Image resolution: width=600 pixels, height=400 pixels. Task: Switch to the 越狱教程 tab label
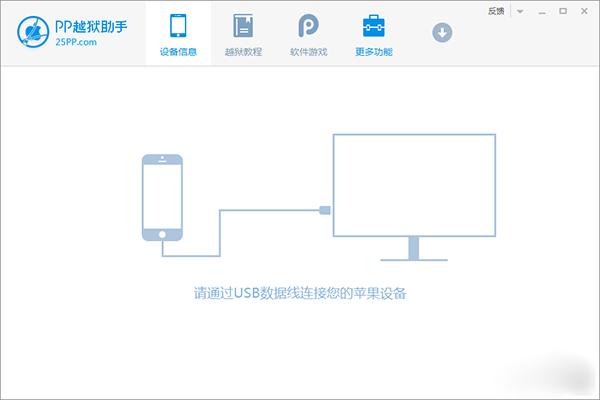[x=241, y=52]
